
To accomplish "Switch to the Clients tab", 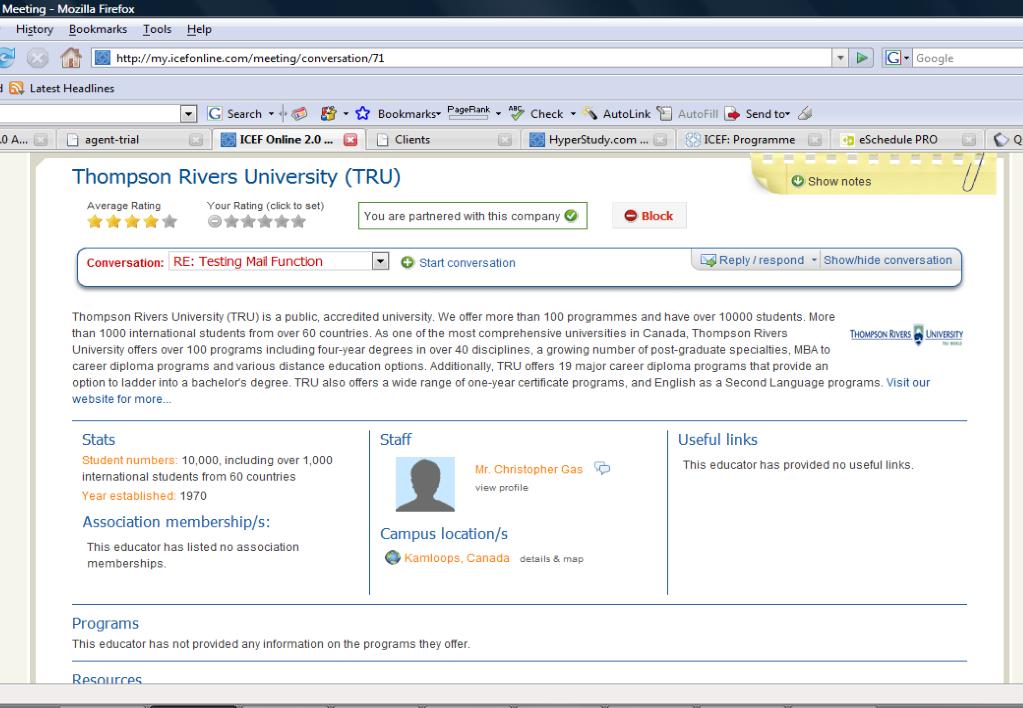I will tap(442, 140).
